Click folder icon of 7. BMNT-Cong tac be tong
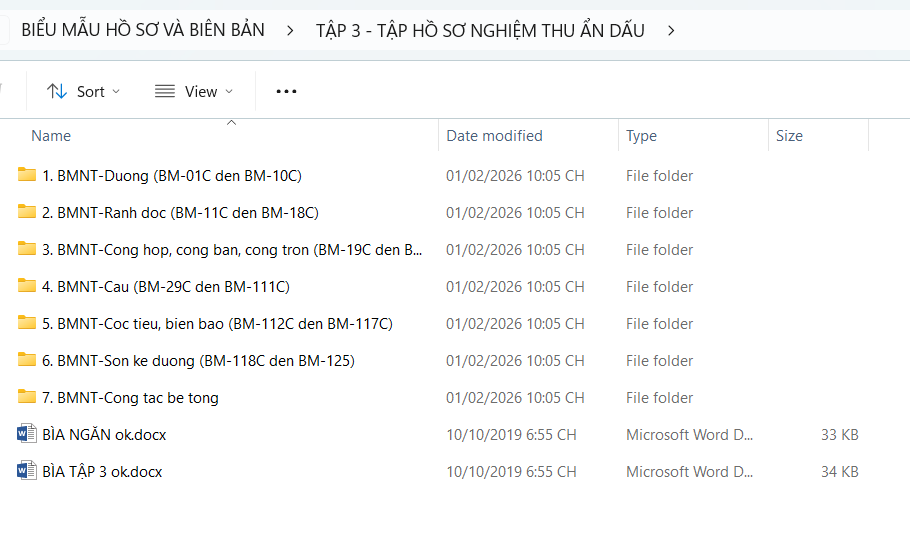Image resolution: width=910 pixels, height=547 pixels. click(x=27, y=398)
